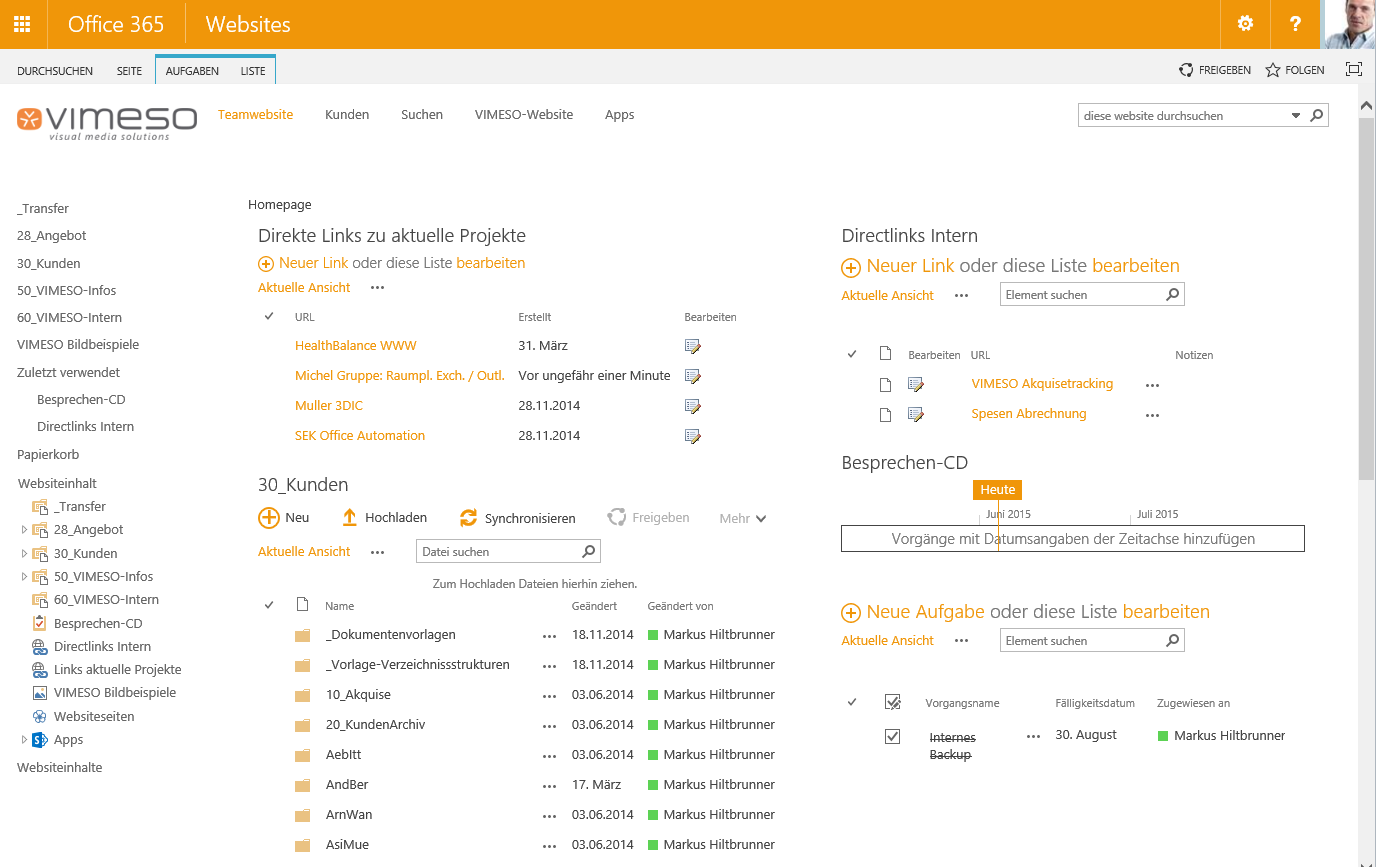Image resolution: width=1376 pixels, height=867 pixels.
Task: Open the site search scope dropdown arrow
Action: click(1296, 115)
